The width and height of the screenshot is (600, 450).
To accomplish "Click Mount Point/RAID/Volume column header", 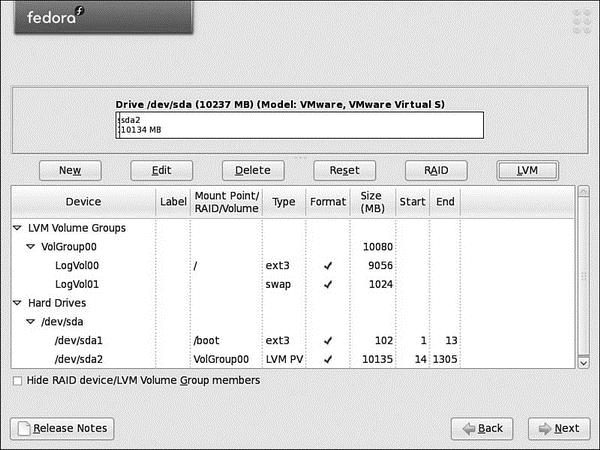I will (227, 202).
